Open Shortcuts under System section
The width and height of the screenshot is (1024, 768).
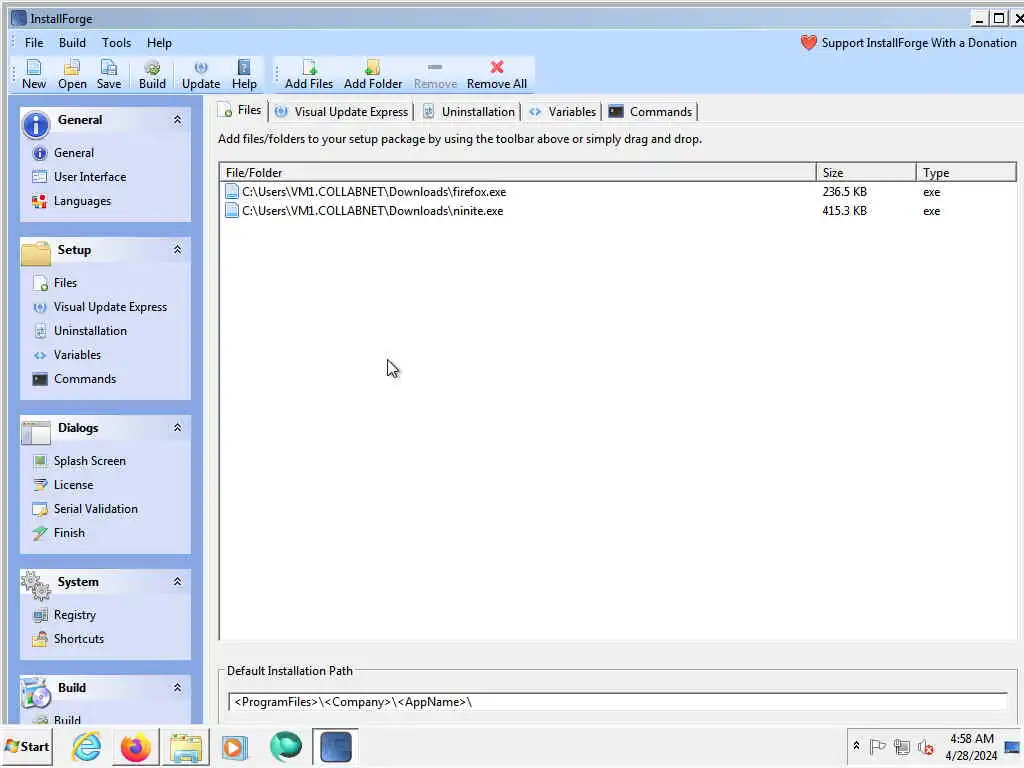coord(78,639)
